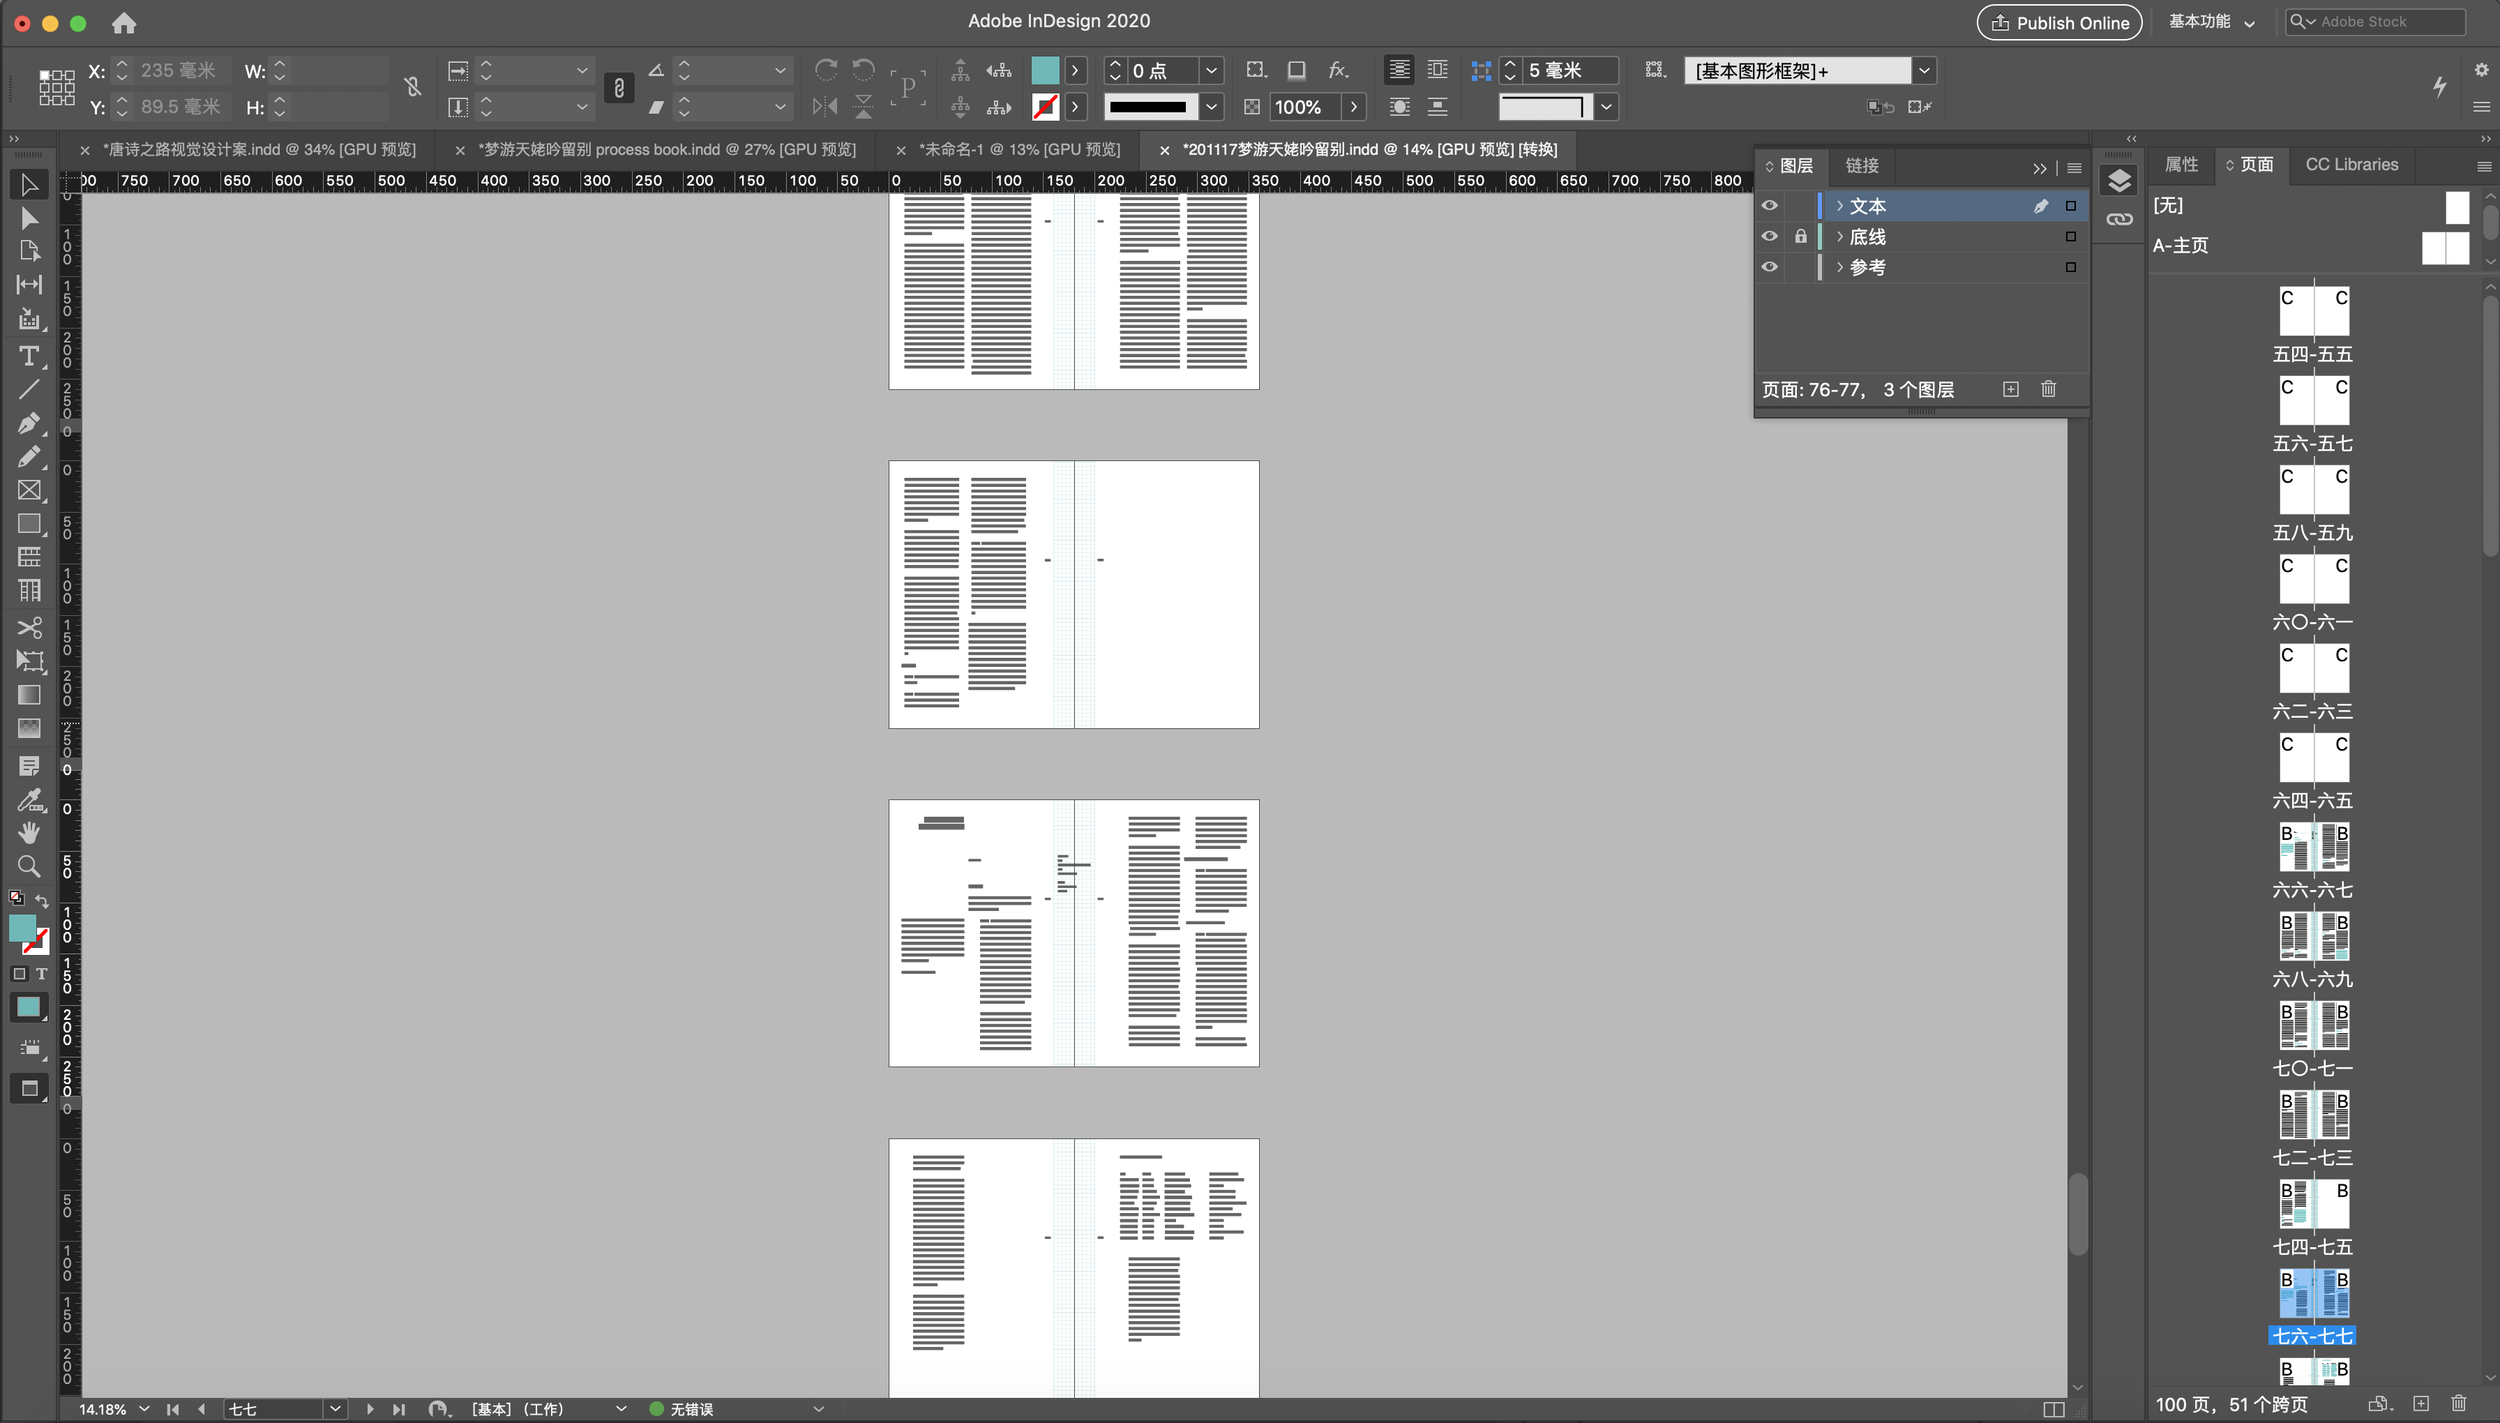The image size is (2500, 1423).
Task: Select the Line tool
Action: tap(29, 389)
